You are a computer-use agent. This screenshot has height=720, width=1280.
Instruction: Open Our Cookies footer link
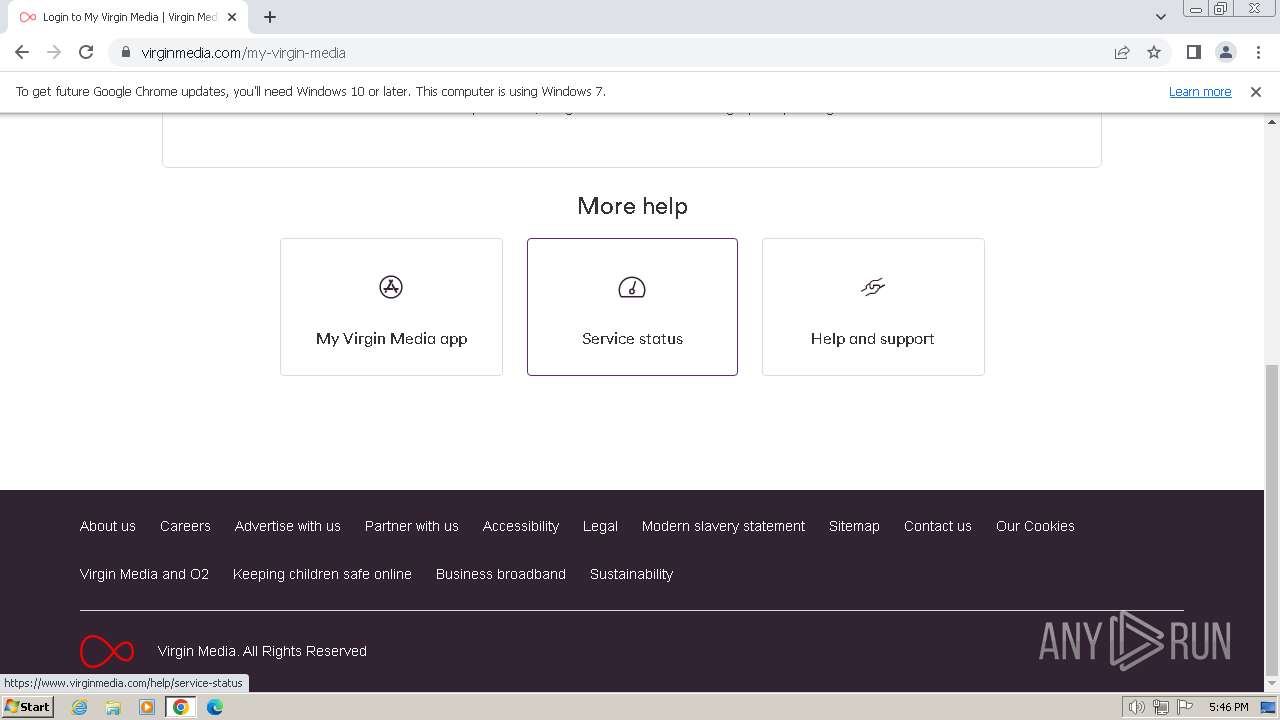point(1035,526)
